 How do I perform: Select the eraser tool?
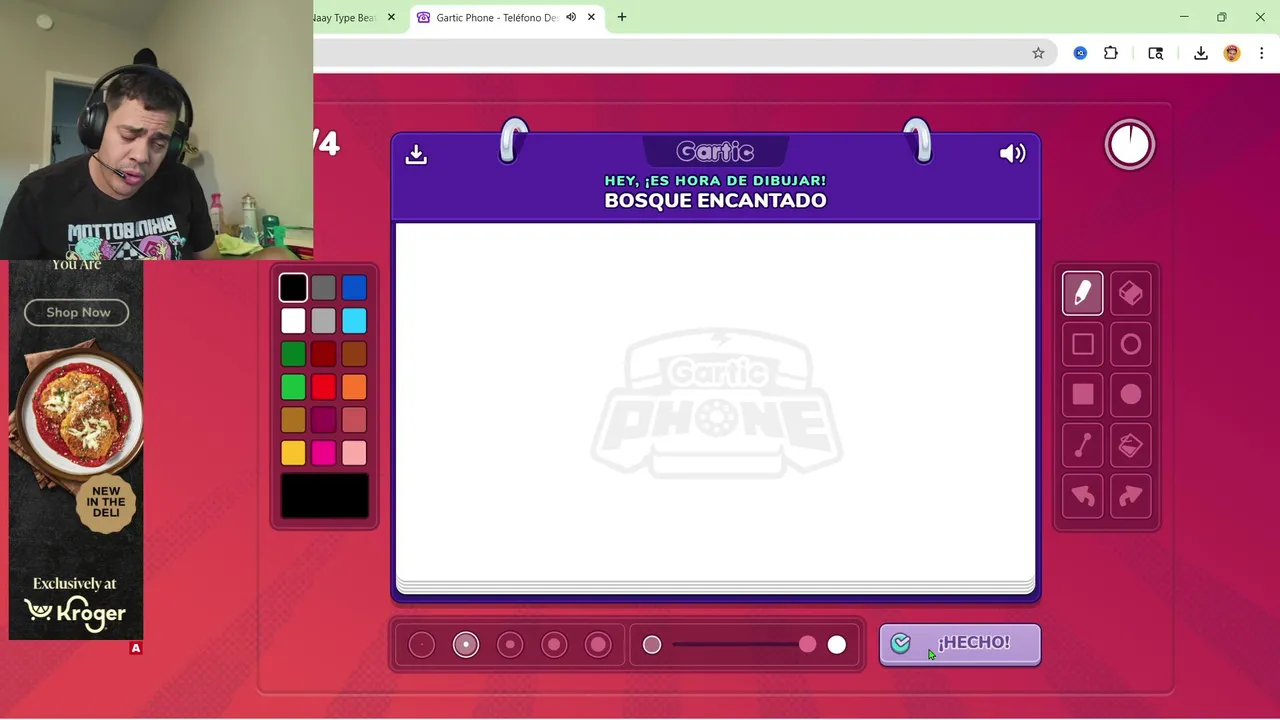[x=1131, y=293]
